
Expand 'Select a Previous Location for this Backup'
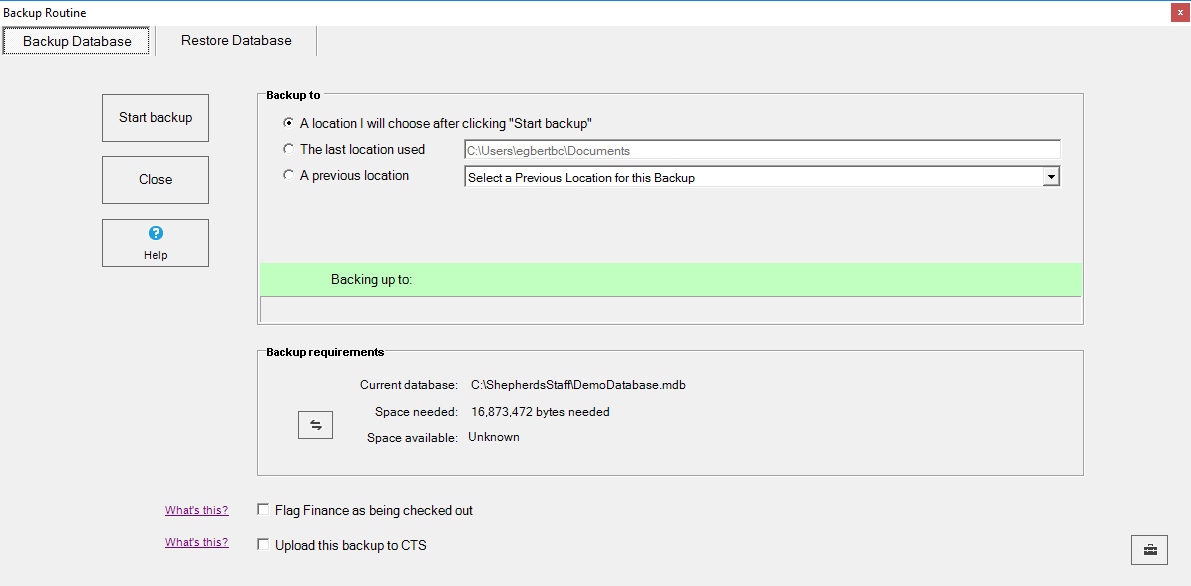pyautogui.click(x=1051, y=176)
